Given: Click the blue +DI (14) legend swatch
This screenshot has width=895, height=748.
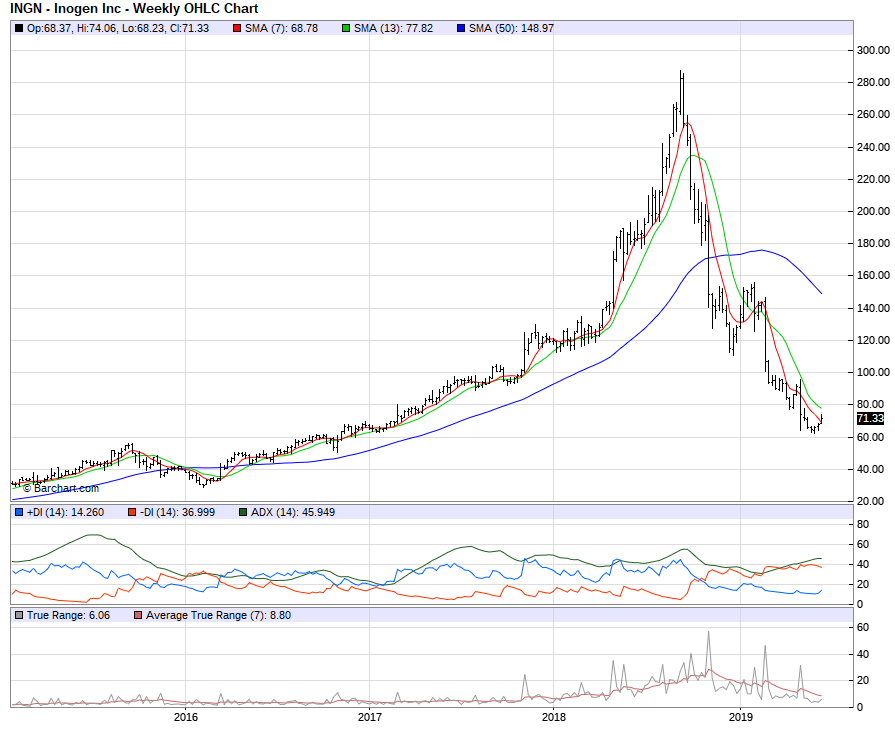Looking at the screenshot, I should click(x=19, y=512).
